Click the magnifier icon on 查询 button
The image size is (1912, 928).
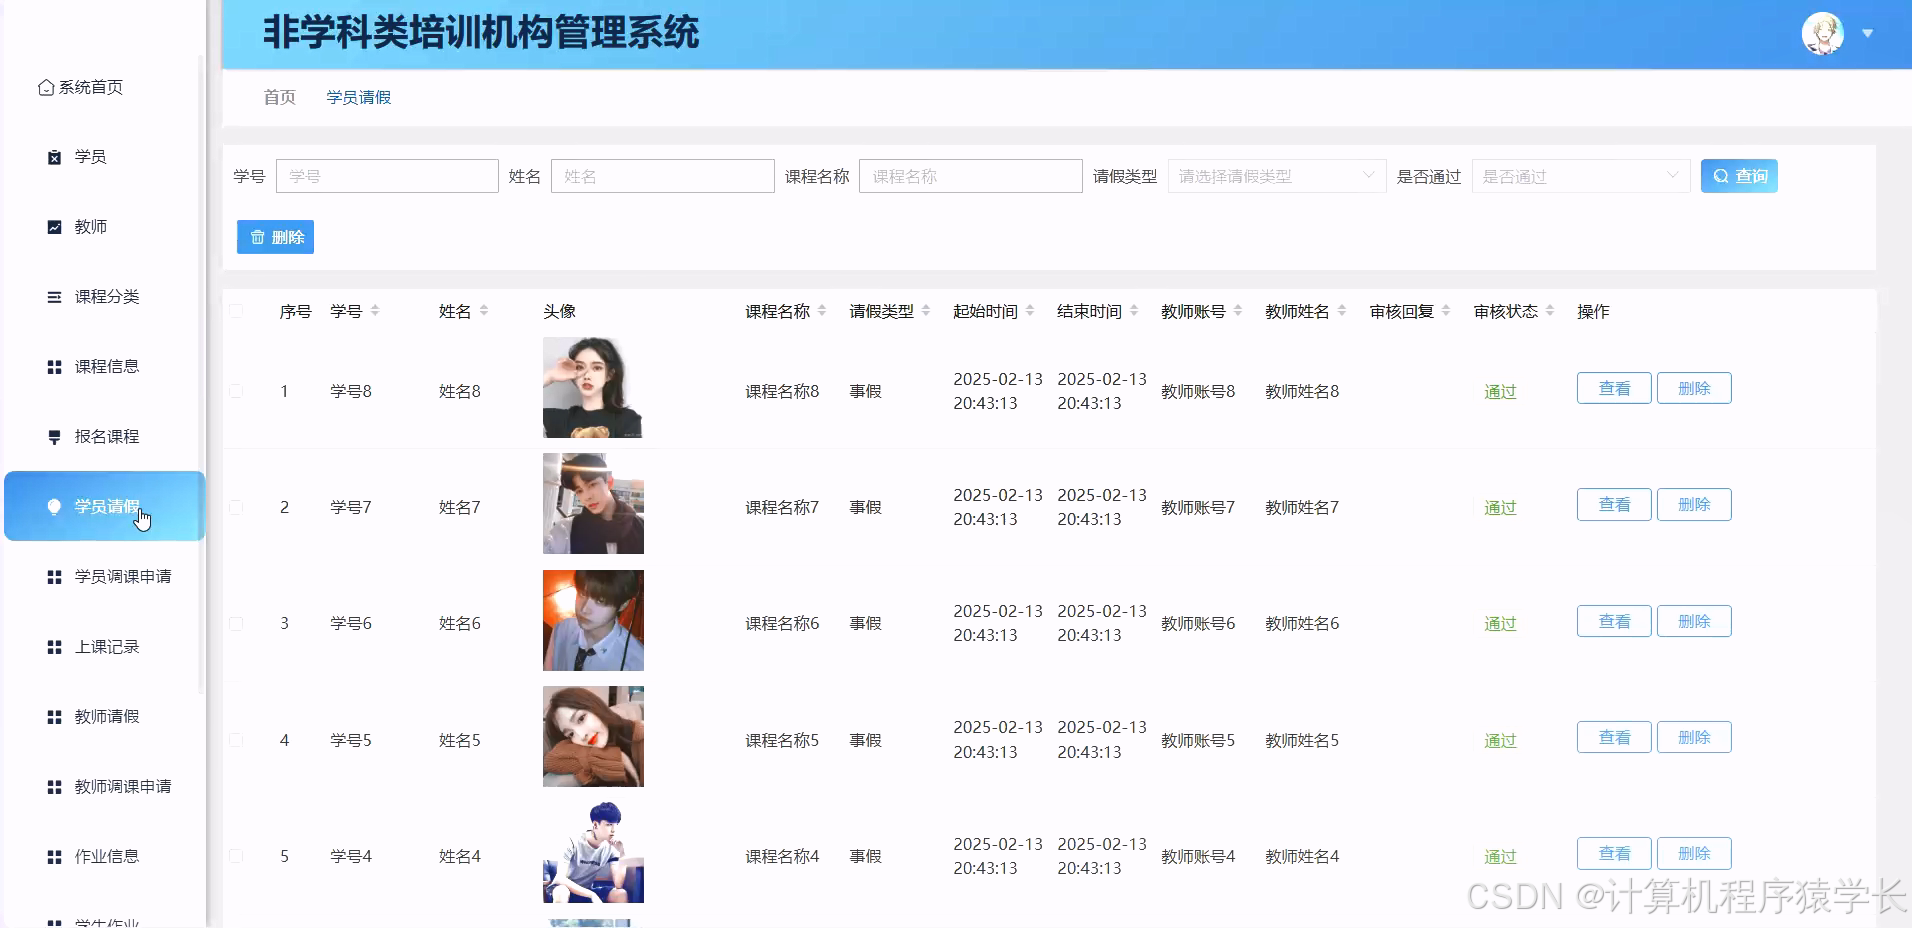pyautogui.click(x=1722, y=175)
